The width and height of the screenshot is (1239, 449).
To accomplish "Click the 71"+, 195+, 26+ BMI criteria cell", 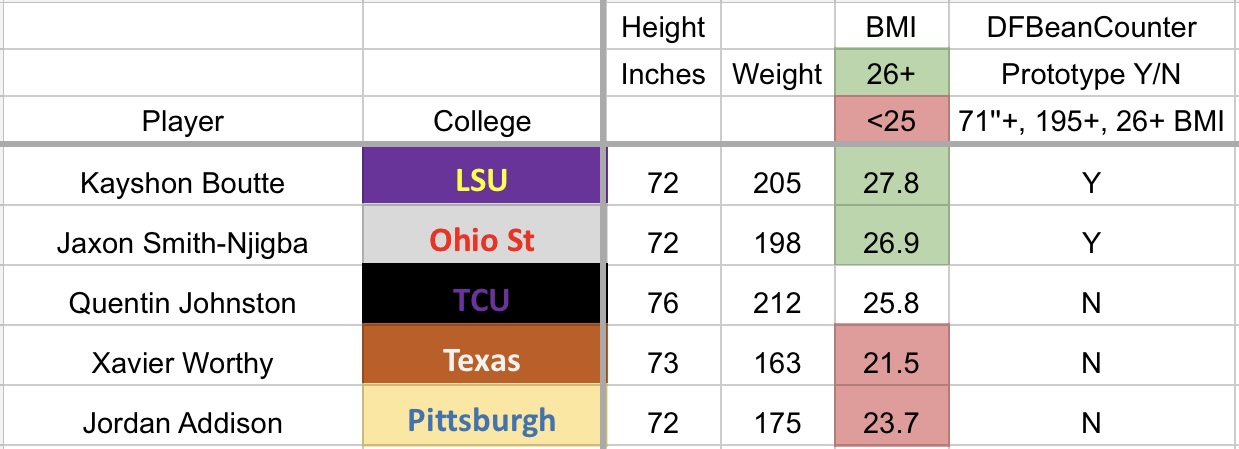I will coord(1093,122).
